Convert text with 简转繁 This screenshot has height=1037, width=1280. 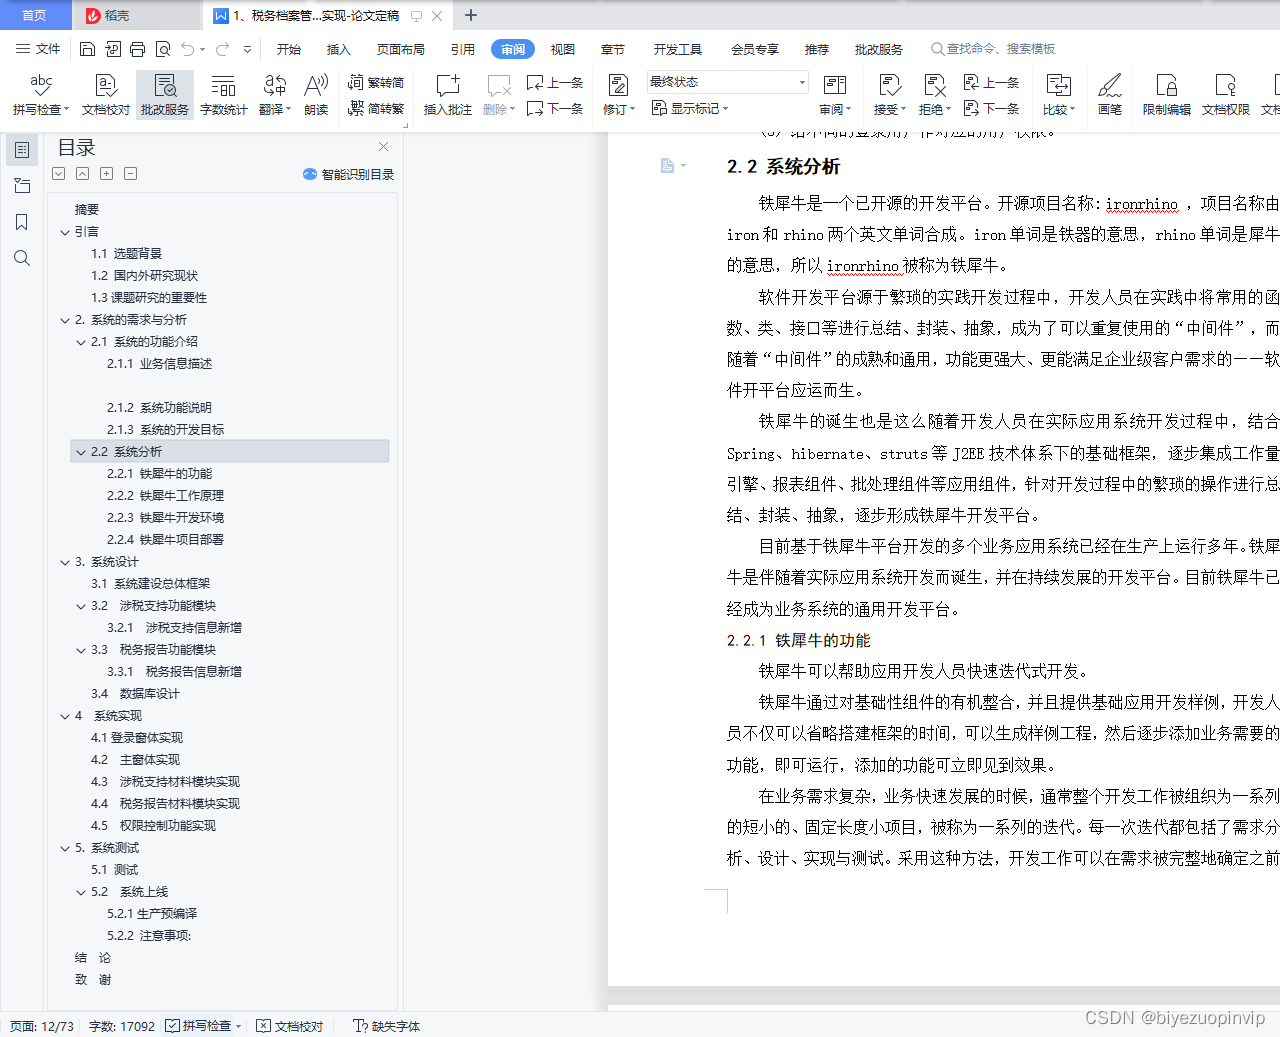[x=376, y=108]
